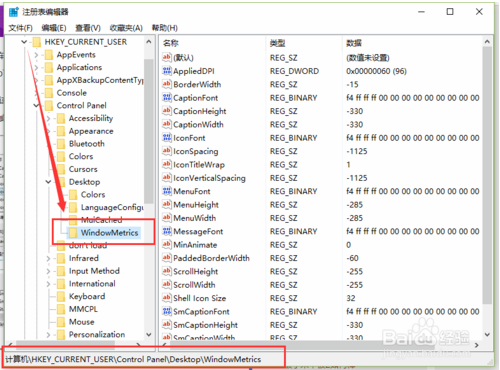Click the CaptionFont binary value icon
This screenshot has height=370, width=500.
point(167,97)
